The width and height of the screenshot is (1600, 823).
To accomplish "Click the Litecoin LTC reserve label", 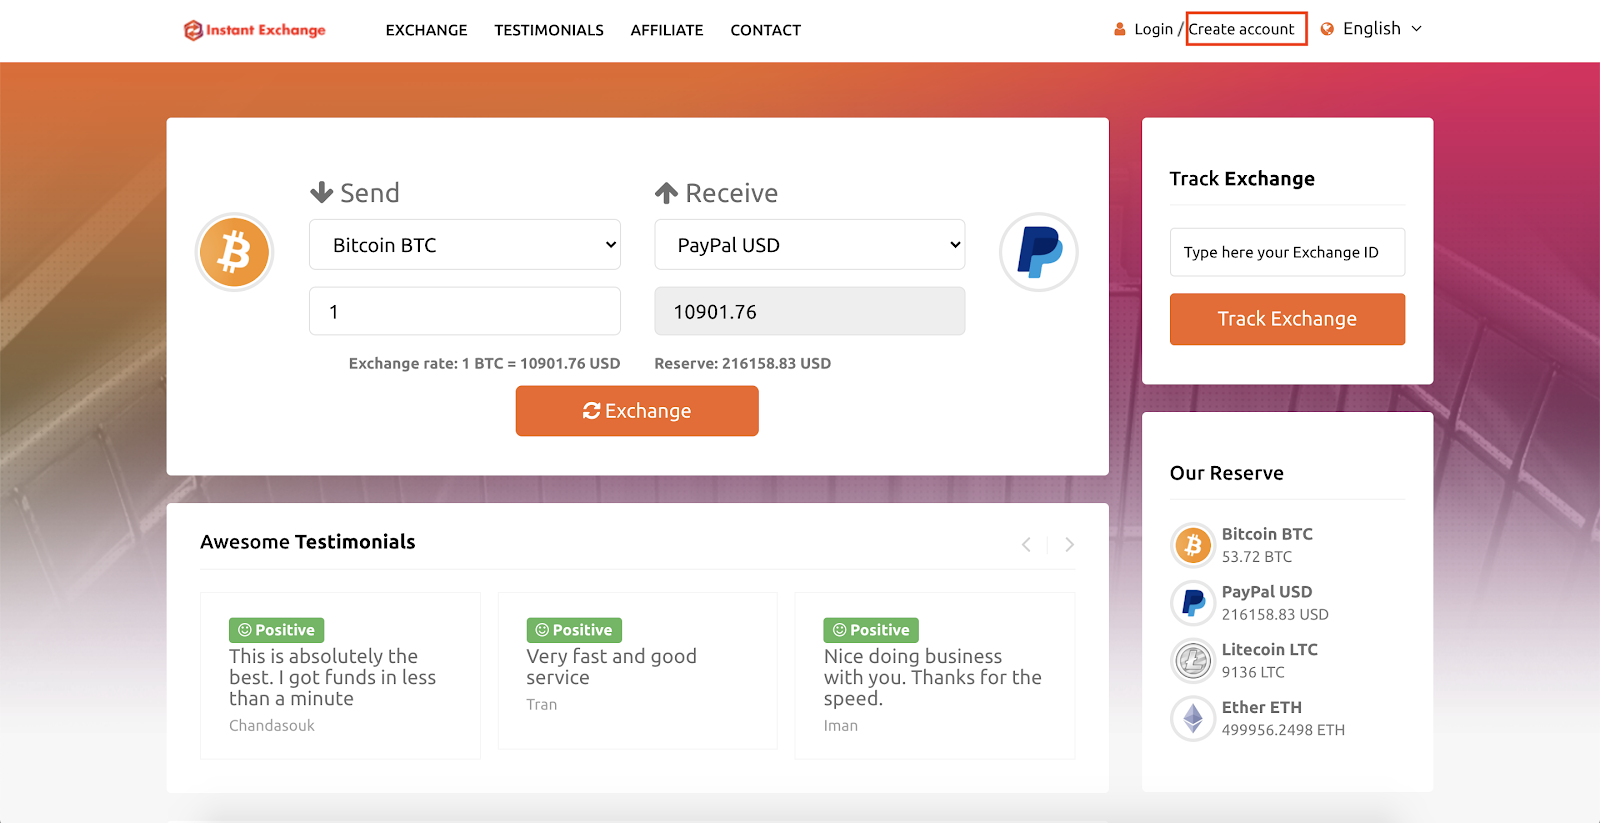I will (x=1270, y=650).
